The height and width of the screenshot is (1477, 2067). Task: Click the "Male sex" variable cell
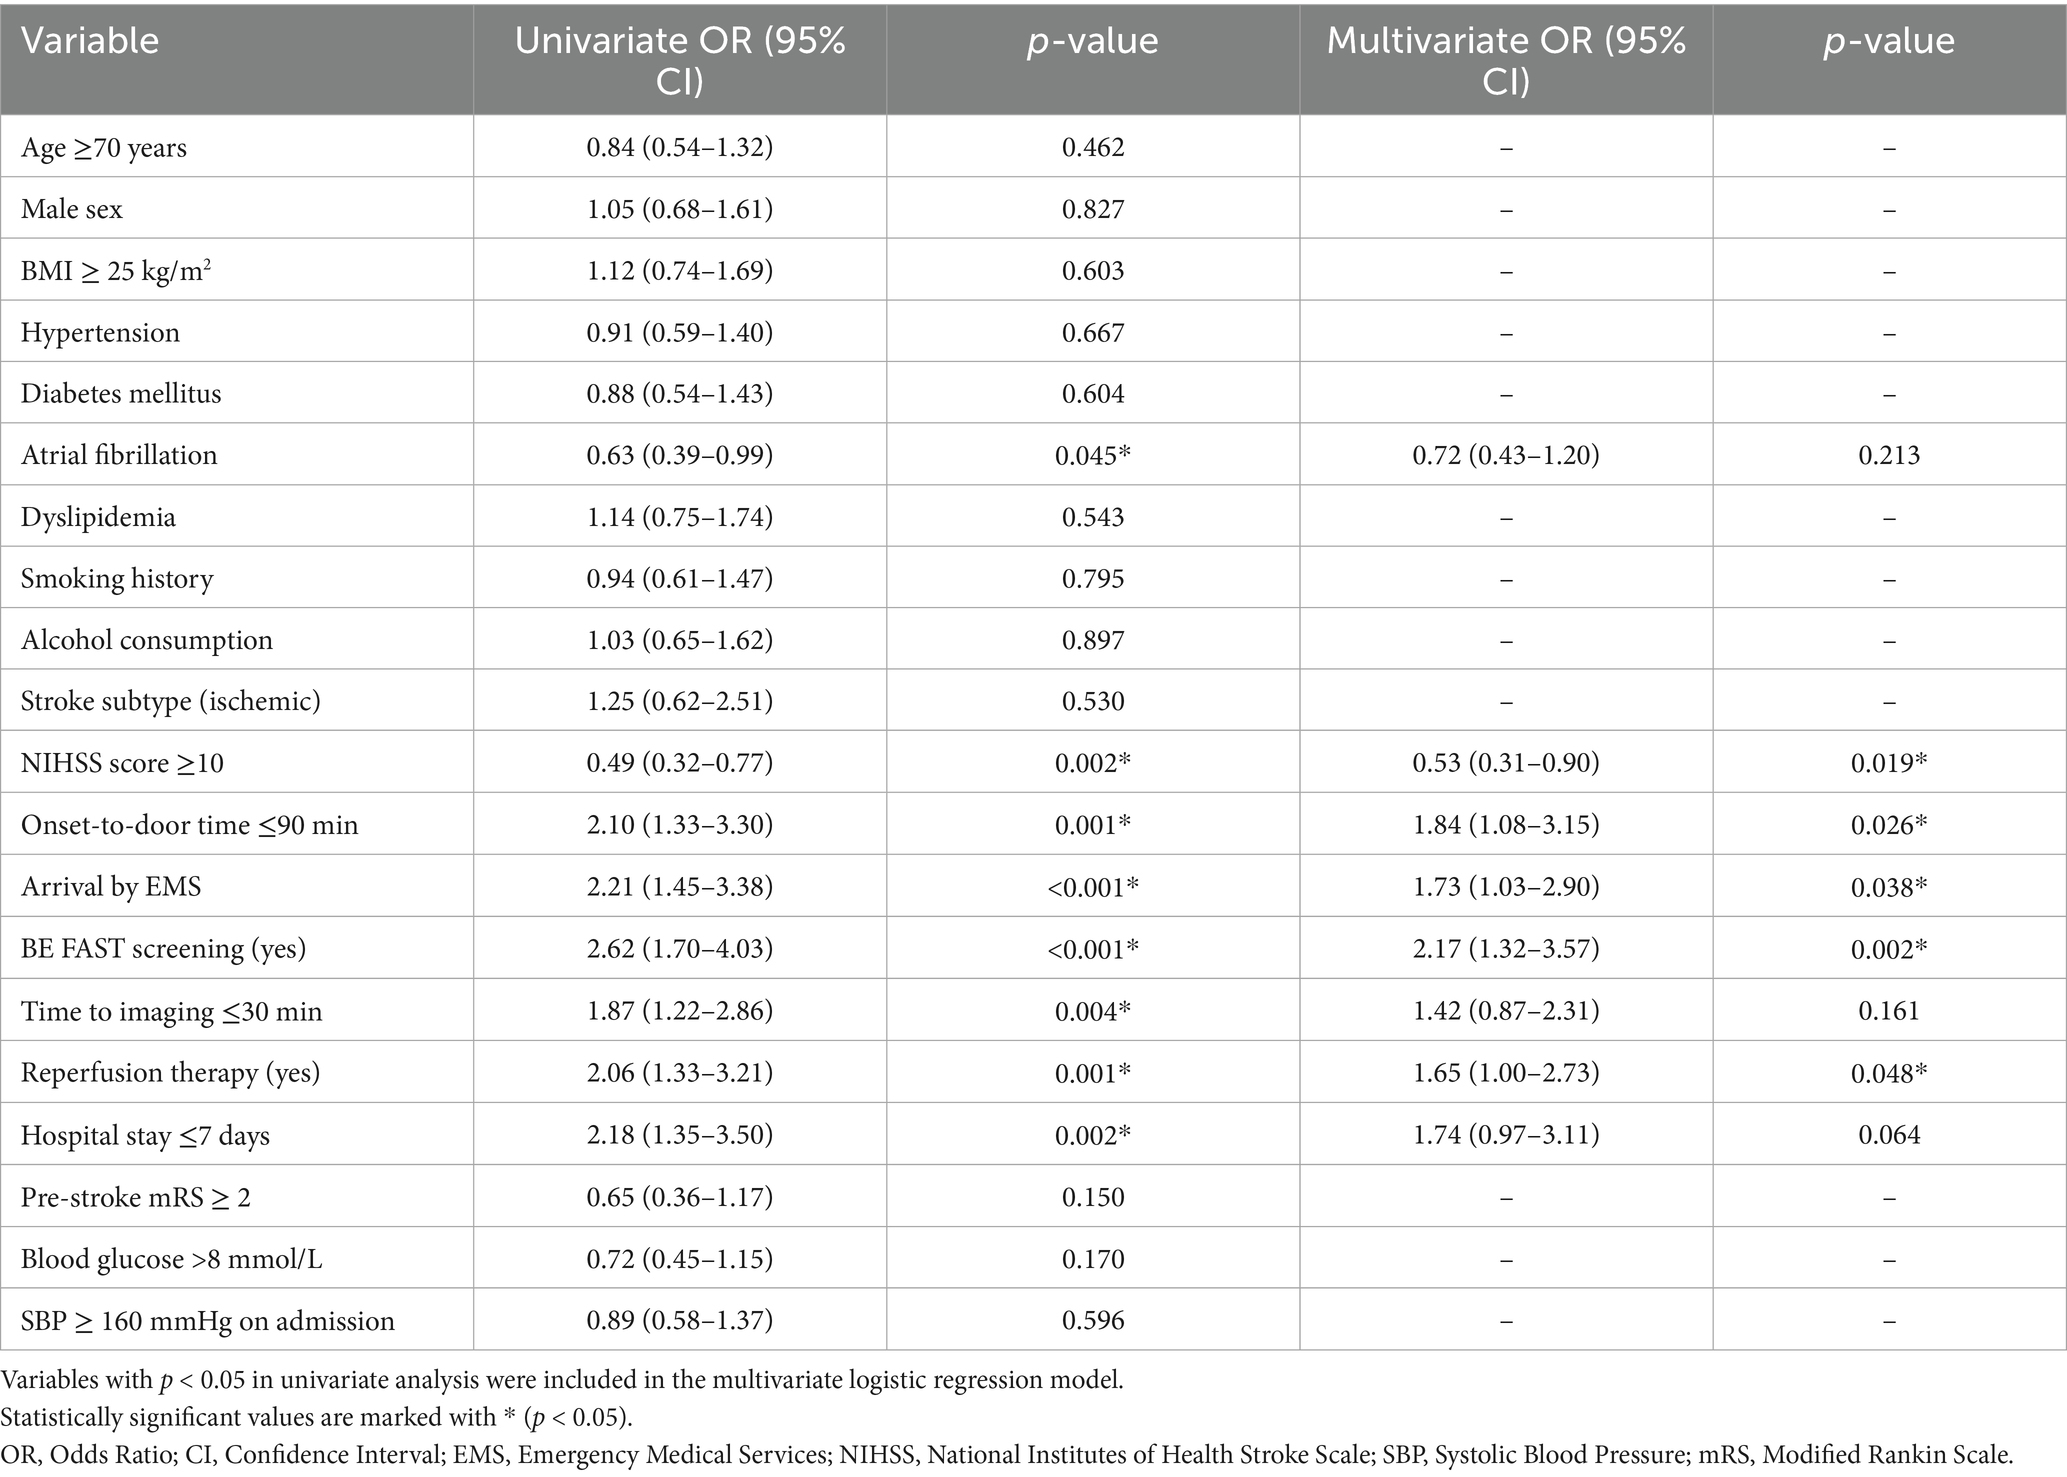(x=72, y=209)
